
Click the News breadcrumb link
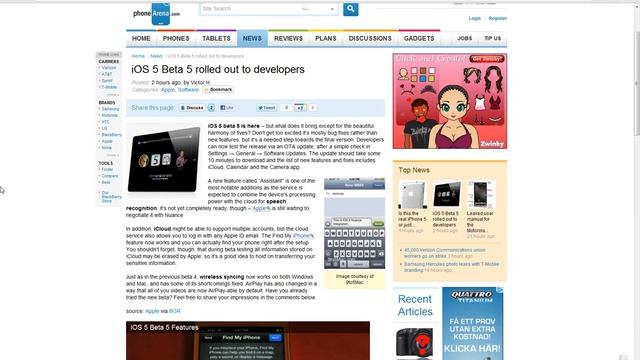click(156, 56)
